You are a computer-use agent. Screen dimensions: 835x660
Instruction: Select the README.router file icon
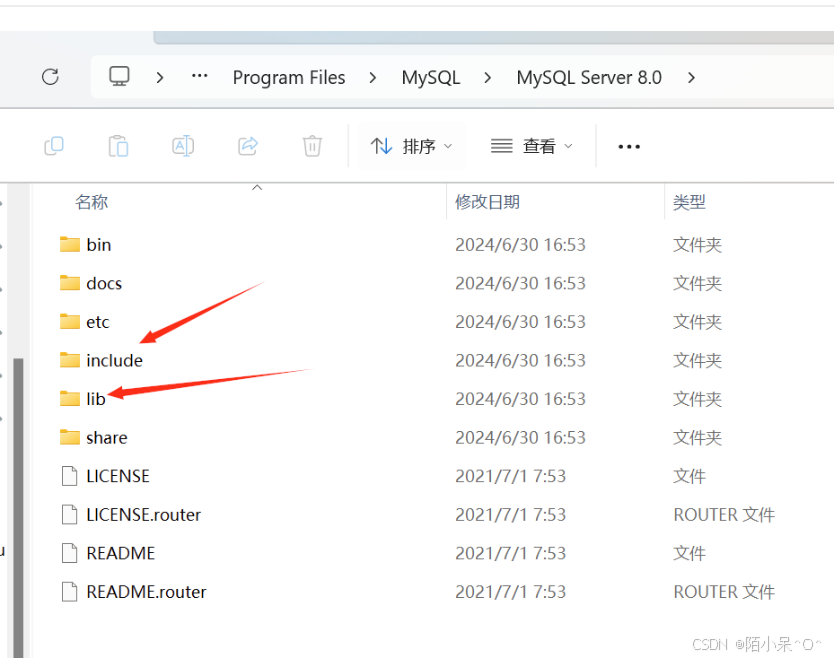click(x=69, y=592)
